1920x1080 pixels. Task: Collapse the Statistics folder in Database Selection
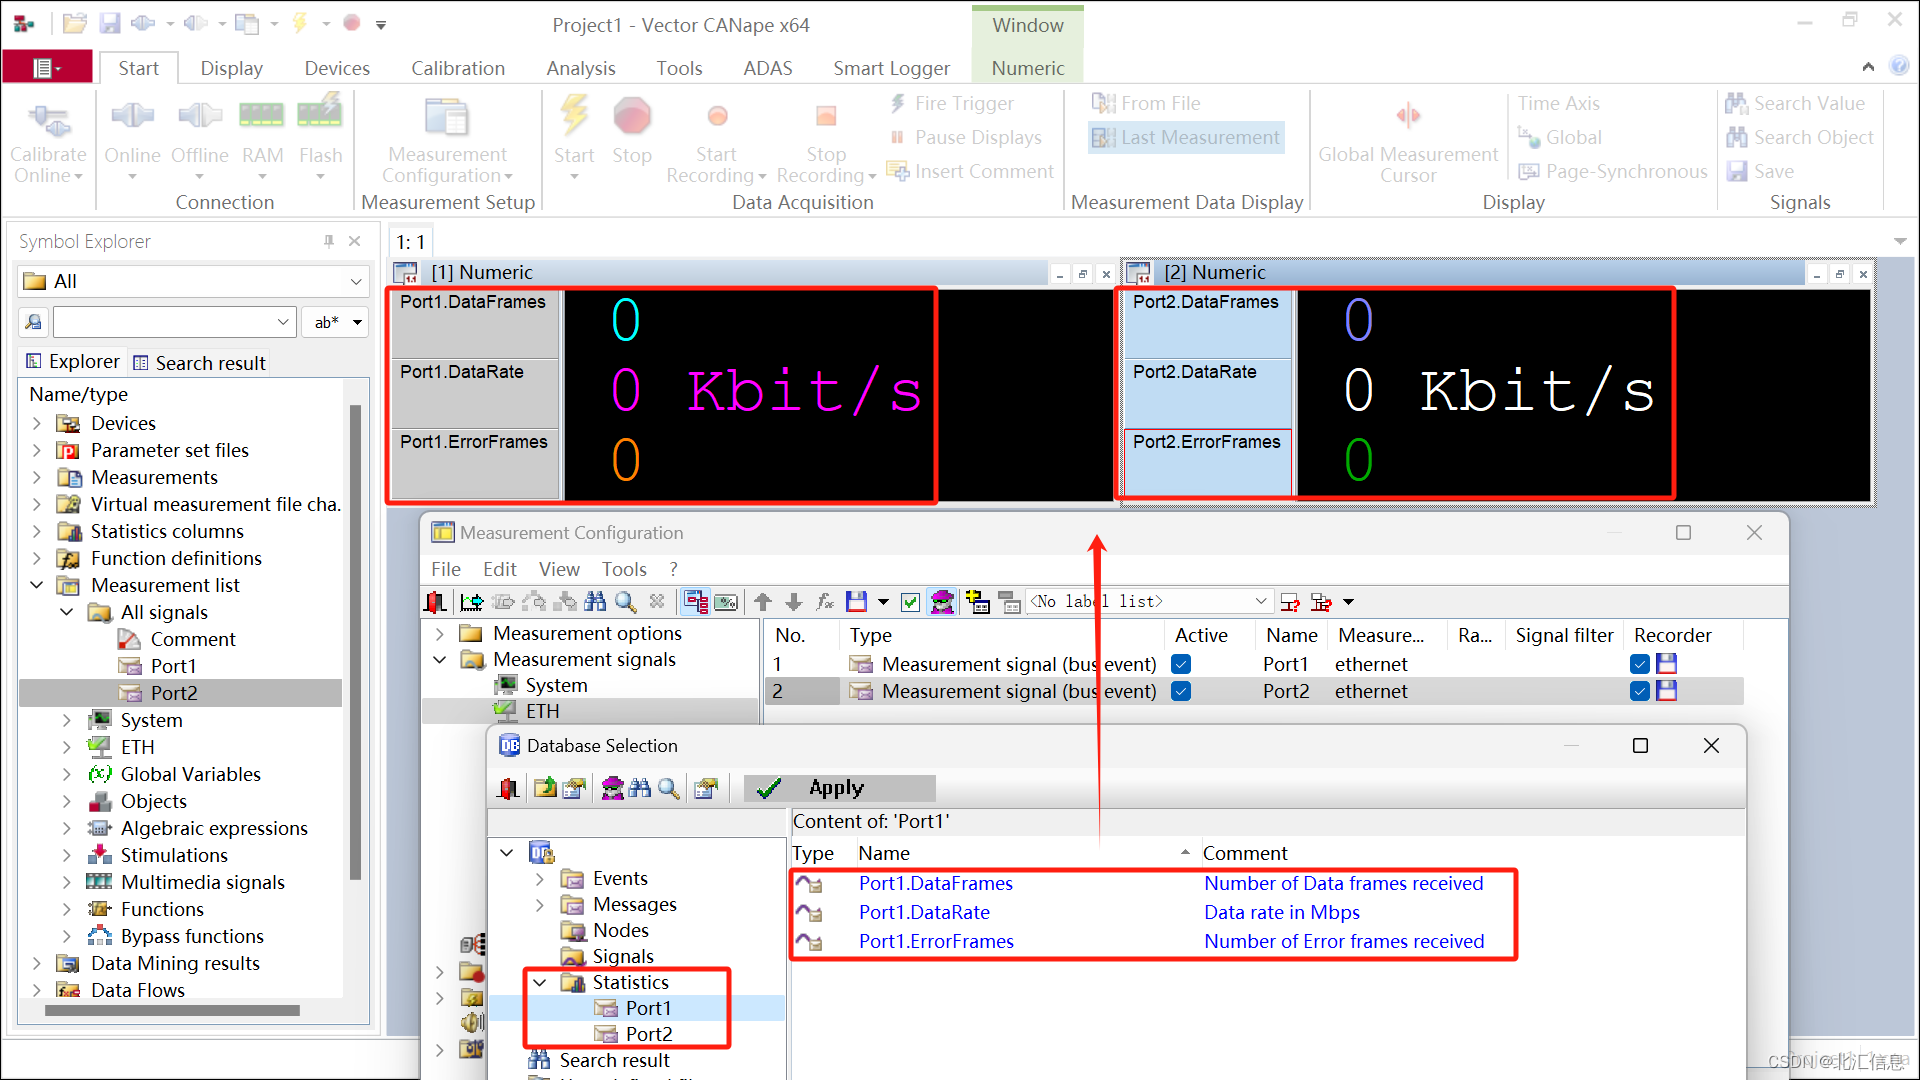540,983
